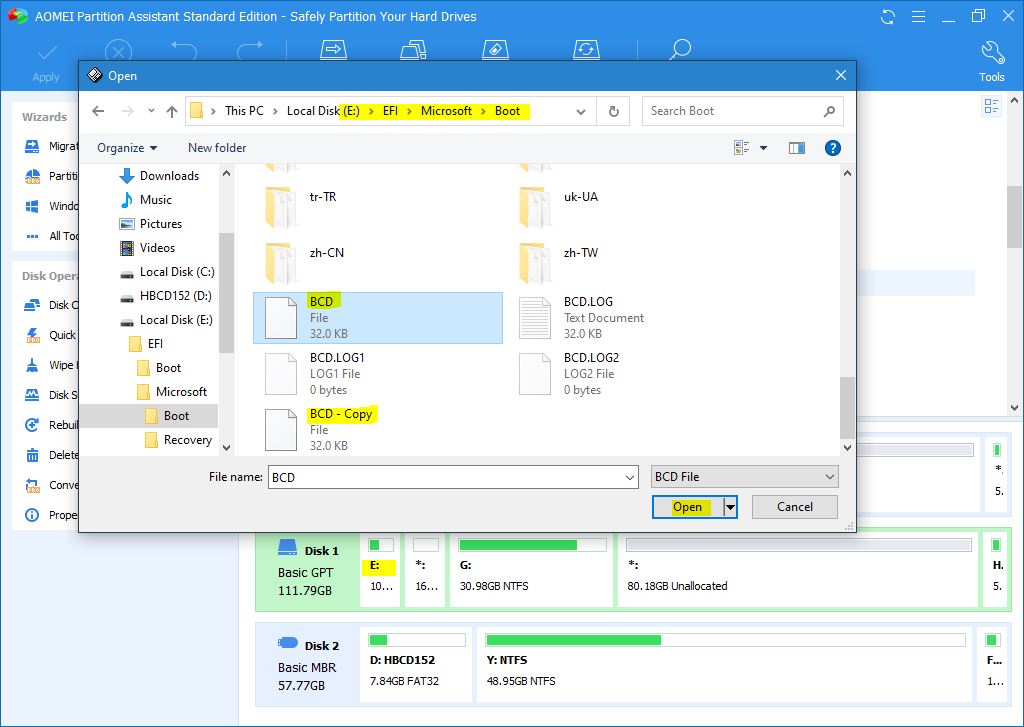Click the search magnifier icon in Search Boot
1024x727 pixels.
pyautogui.click(x=829, y=111)
